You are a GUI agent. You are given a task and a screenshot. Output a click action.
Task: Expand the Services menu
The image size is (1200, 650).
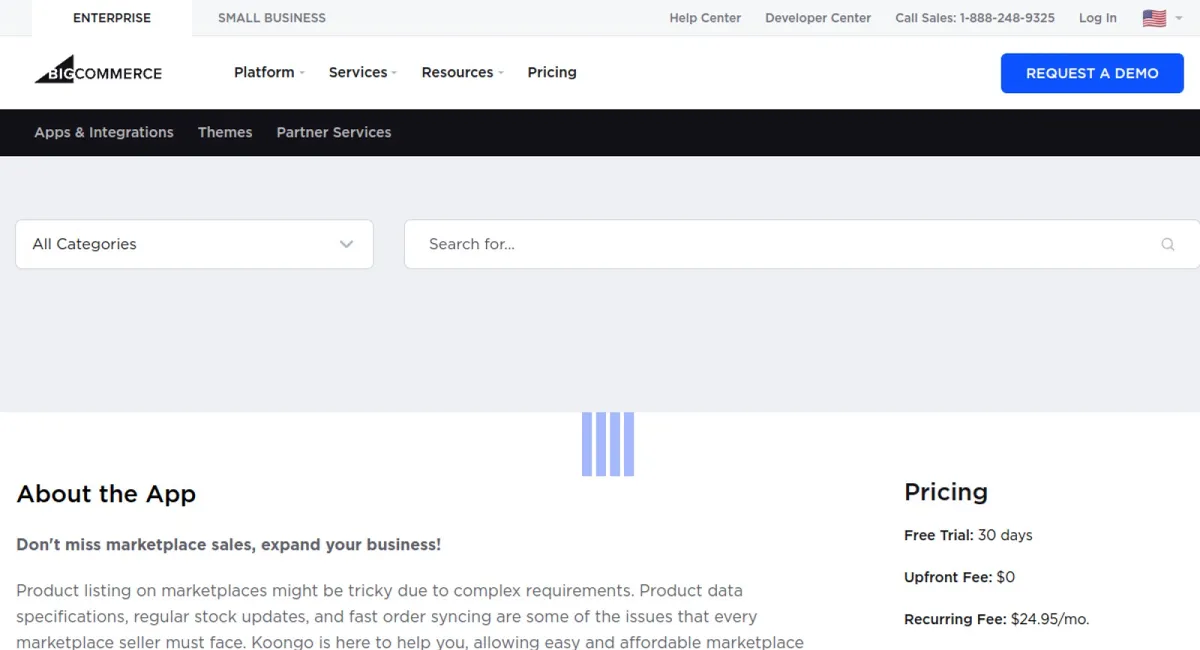[362, 72]
